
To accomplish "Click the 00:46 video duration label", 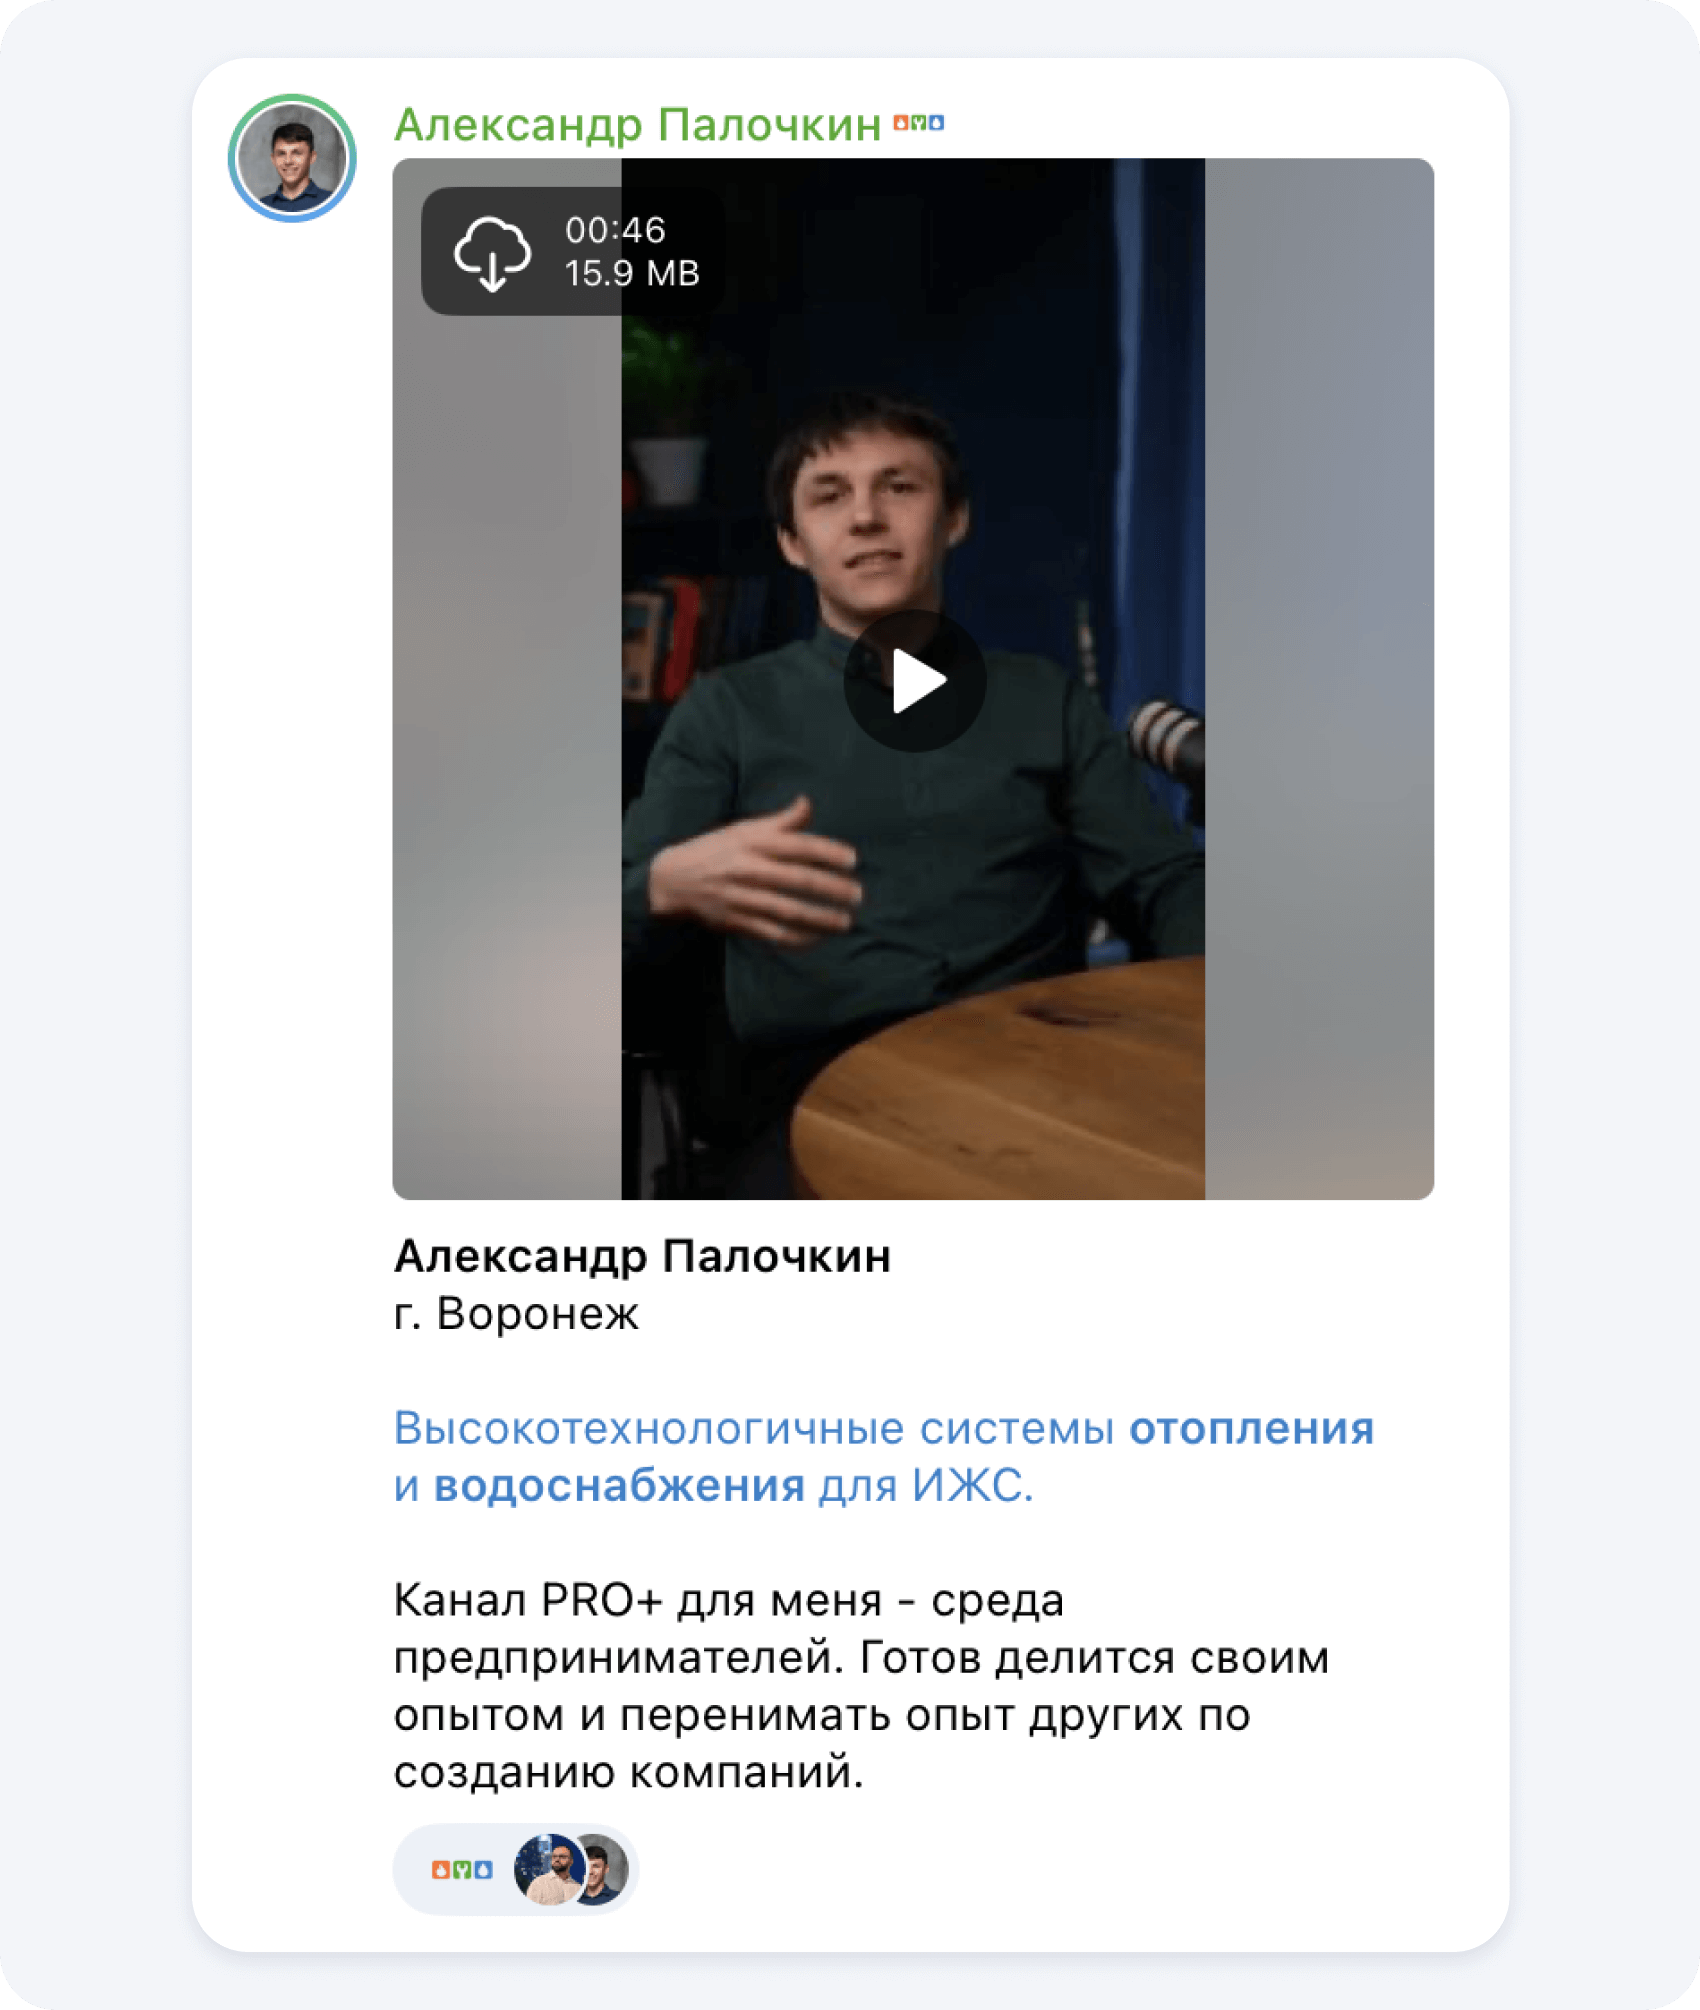I will coord(615,231).
